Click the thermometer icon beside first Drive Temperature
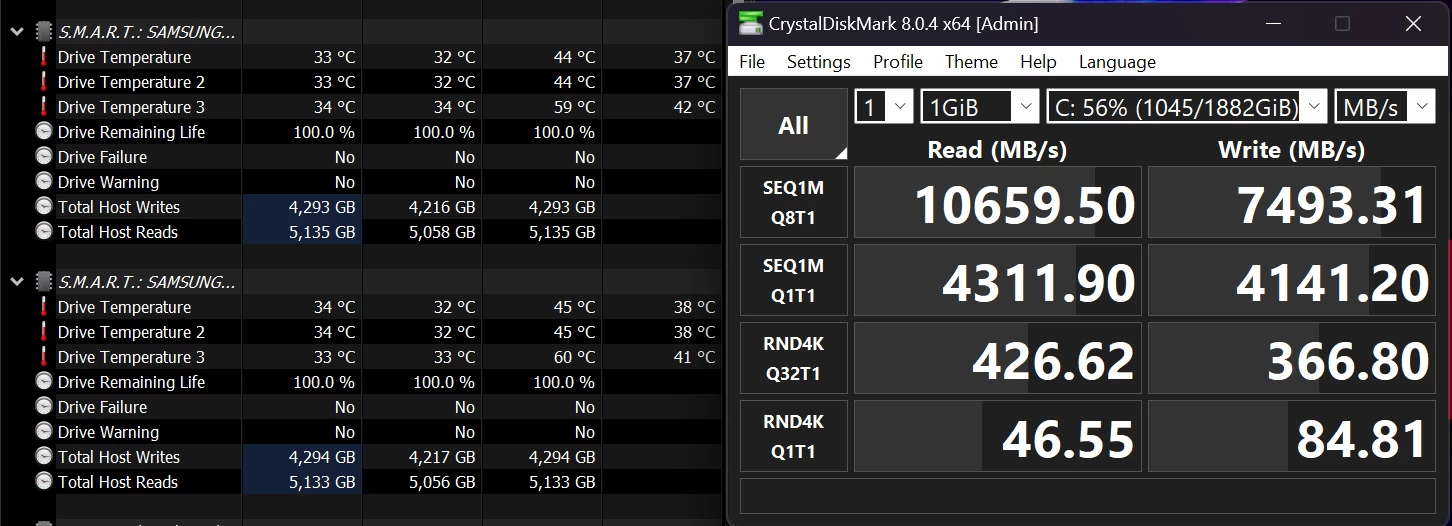The image size is (1452, 526). (44, 57)
